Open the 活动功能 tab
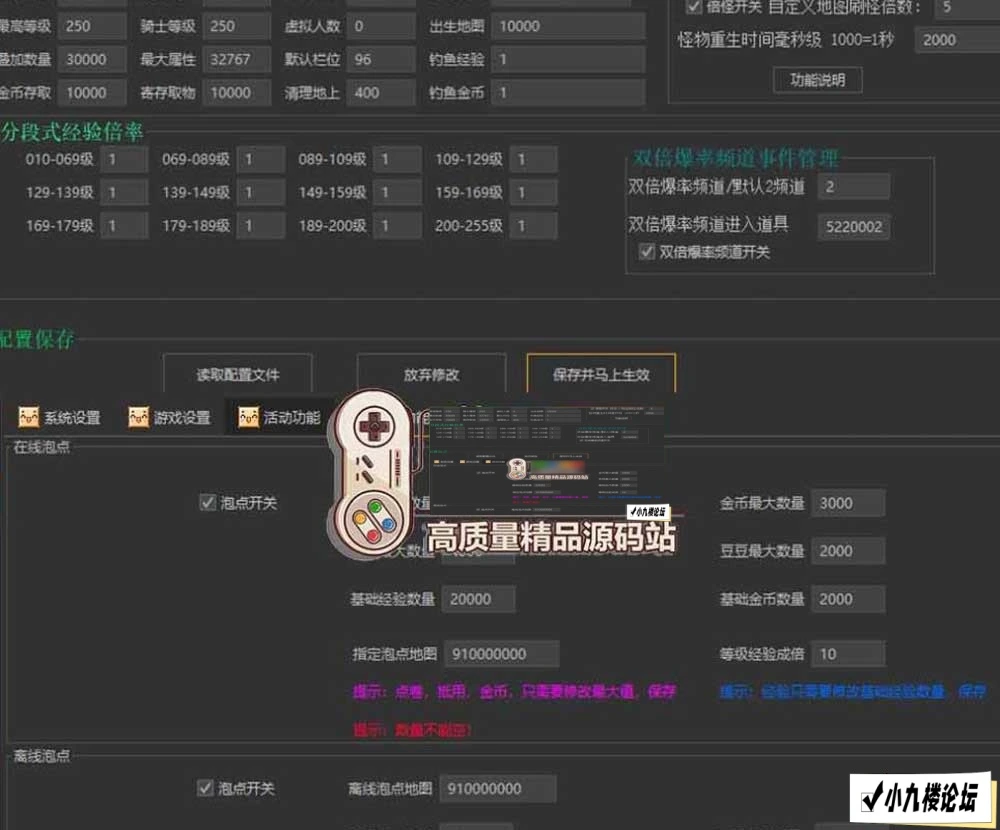This screenshot has height=830, width=1000. (279, 418)
